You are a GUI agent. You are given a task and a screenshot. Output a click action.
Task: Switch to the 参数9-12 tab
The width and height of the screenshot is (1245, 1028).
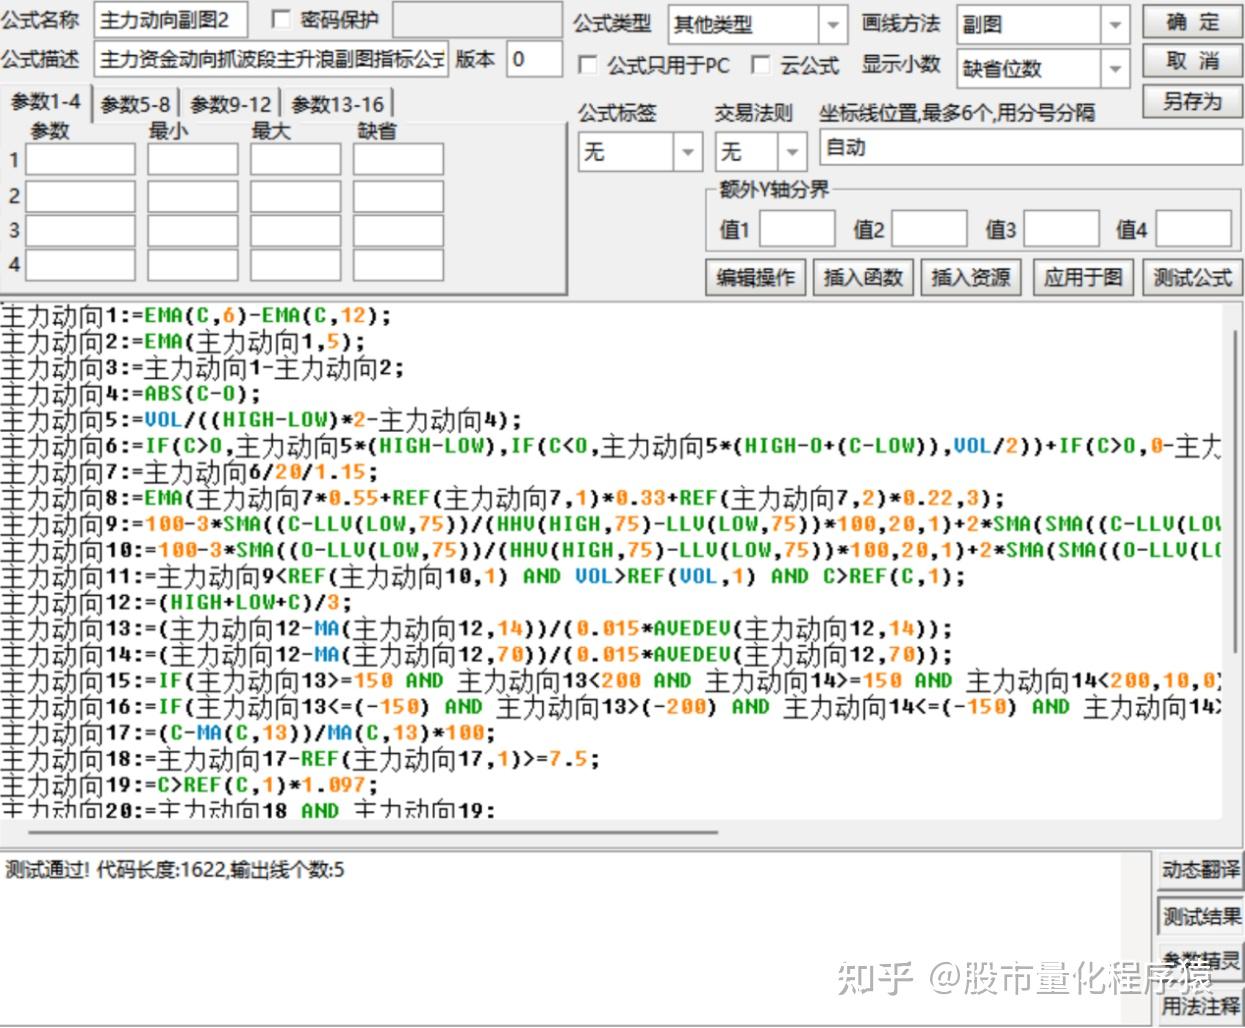[x=231, y=104]
